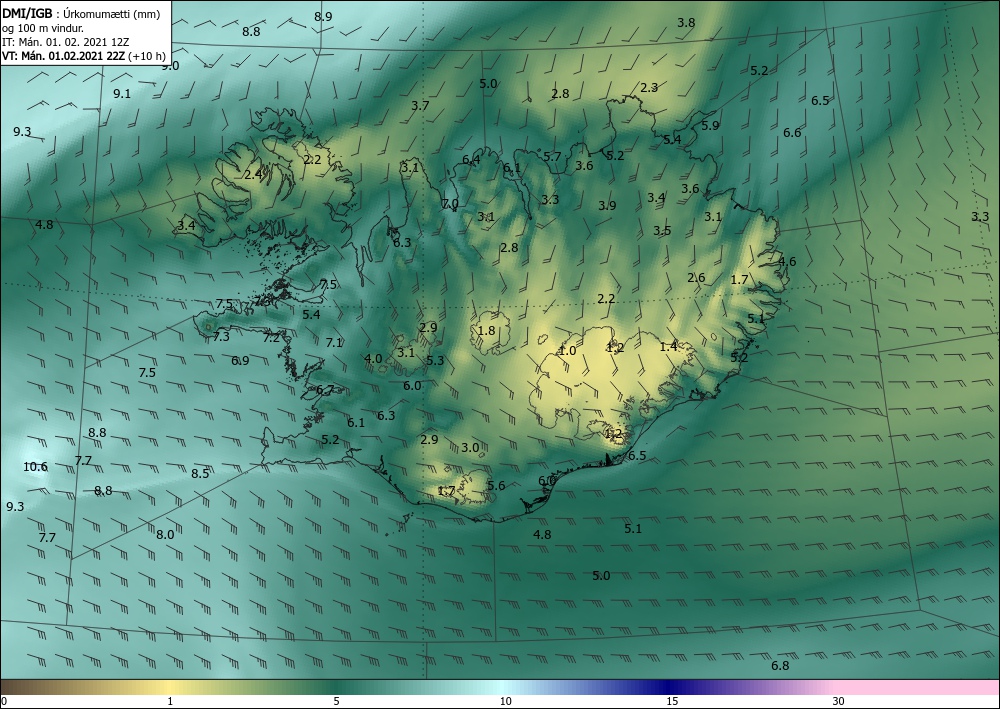Click the 3.8 value at the top right
The width and height of the screenshot is (1000, 709).
(686, 22)
